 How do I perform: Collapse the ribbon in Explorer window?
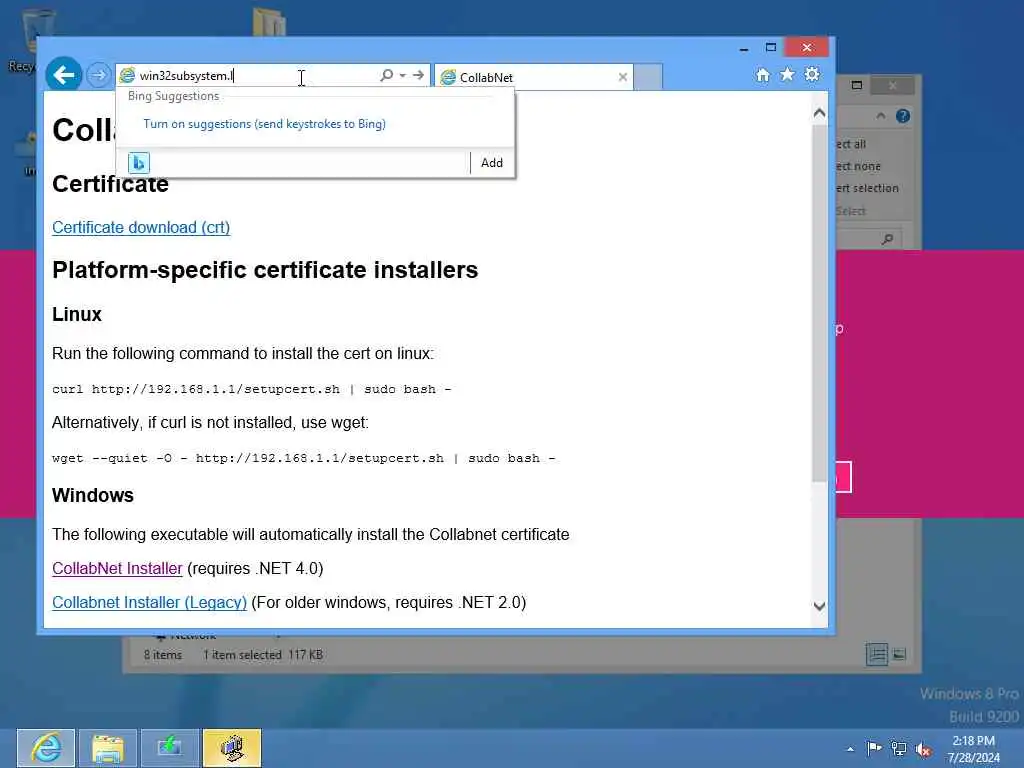point(880,116)
